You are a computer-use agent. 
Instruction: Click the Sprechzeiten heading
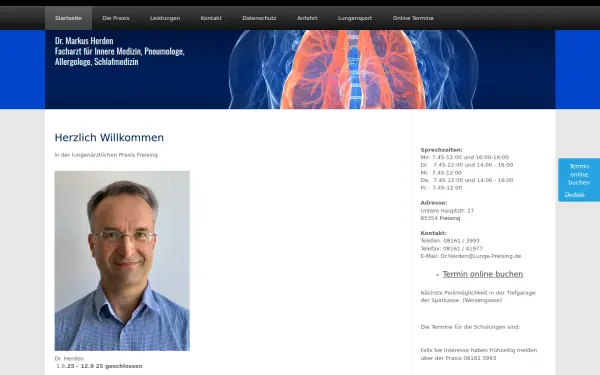[x=441, y=150]
